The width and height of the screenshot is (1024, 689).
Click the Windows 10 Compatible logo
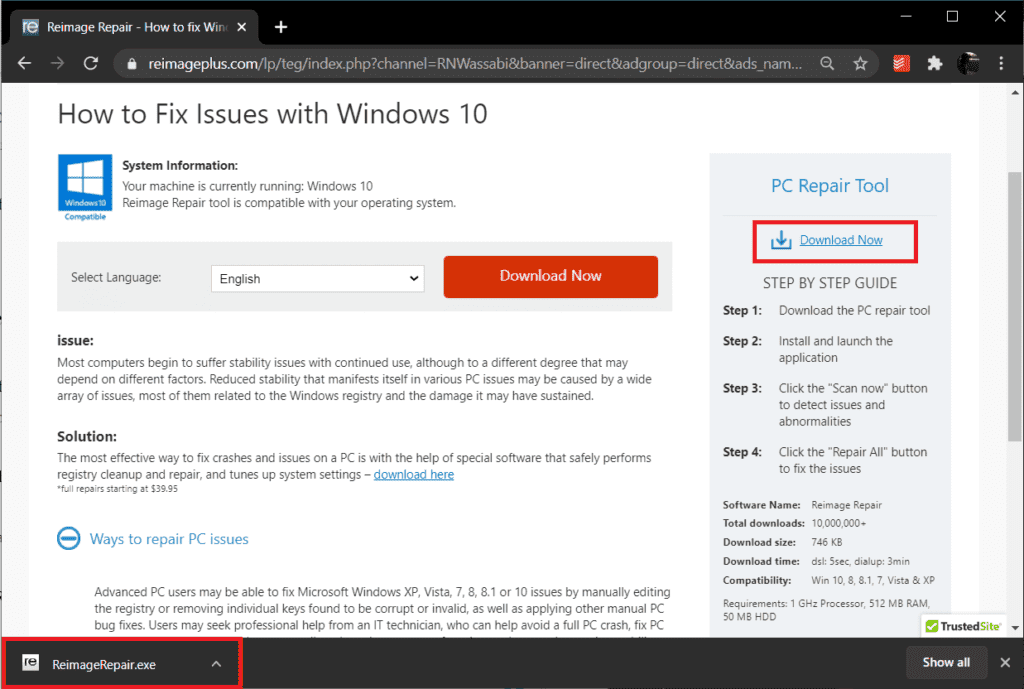point(85,187)
